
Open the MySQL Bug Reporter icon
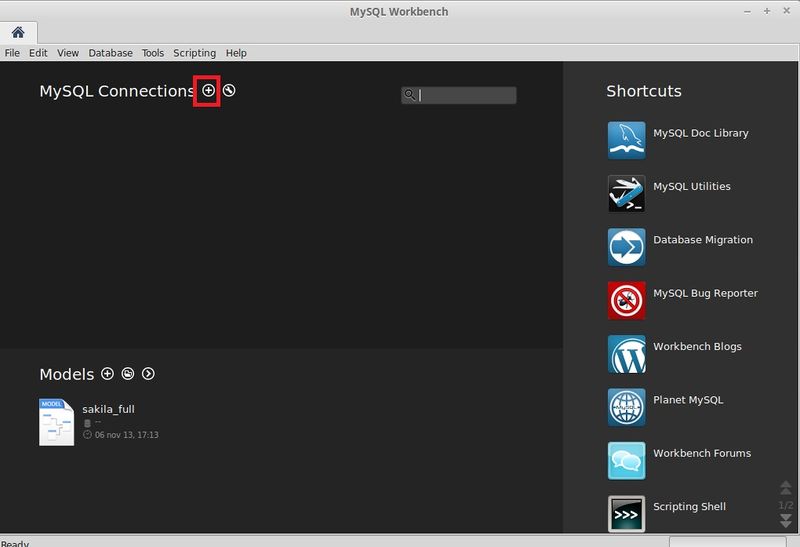tap(627, 300)
